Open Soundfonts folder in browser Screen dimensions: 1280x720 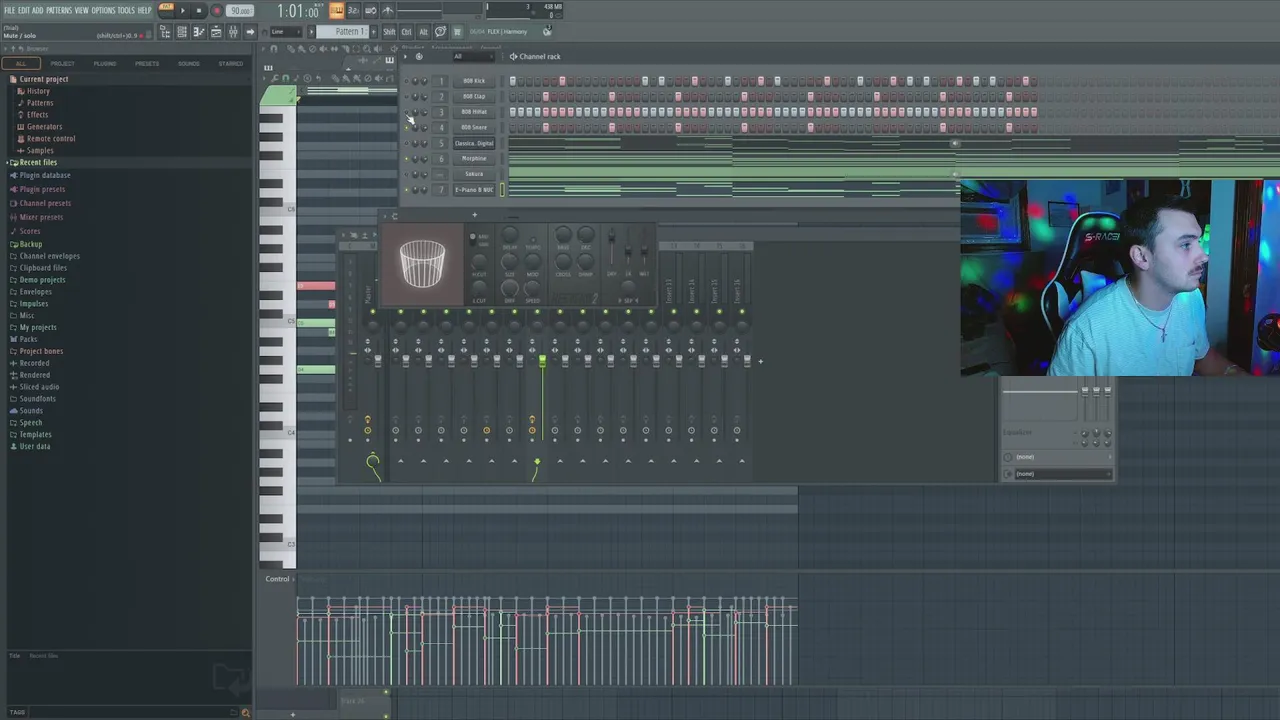pos(35,399)
